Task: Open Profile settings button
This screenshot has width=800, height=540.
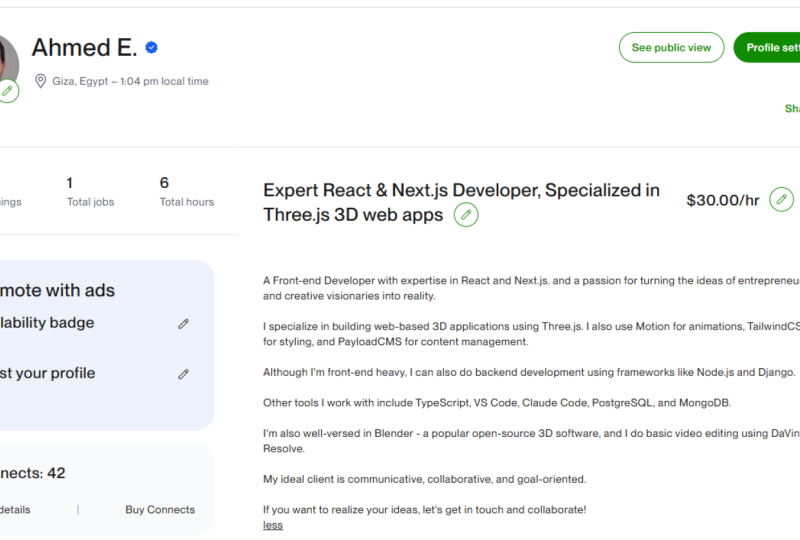Action: click(767, 47)
